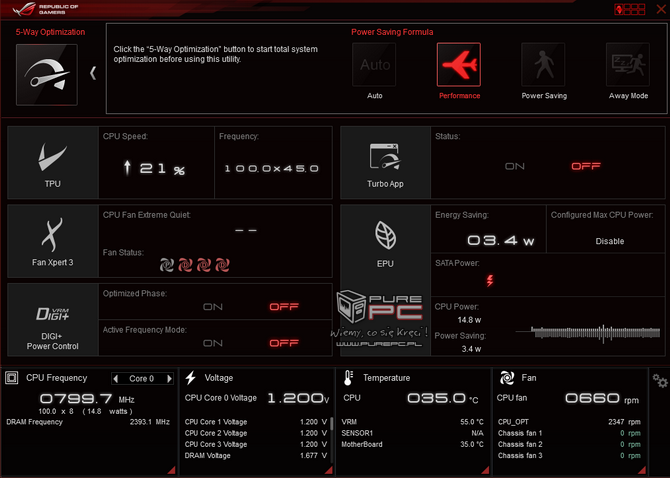670x478 pixels.
Task: Turn Optimized Phase ON
Action: click(x=213, y=307)
